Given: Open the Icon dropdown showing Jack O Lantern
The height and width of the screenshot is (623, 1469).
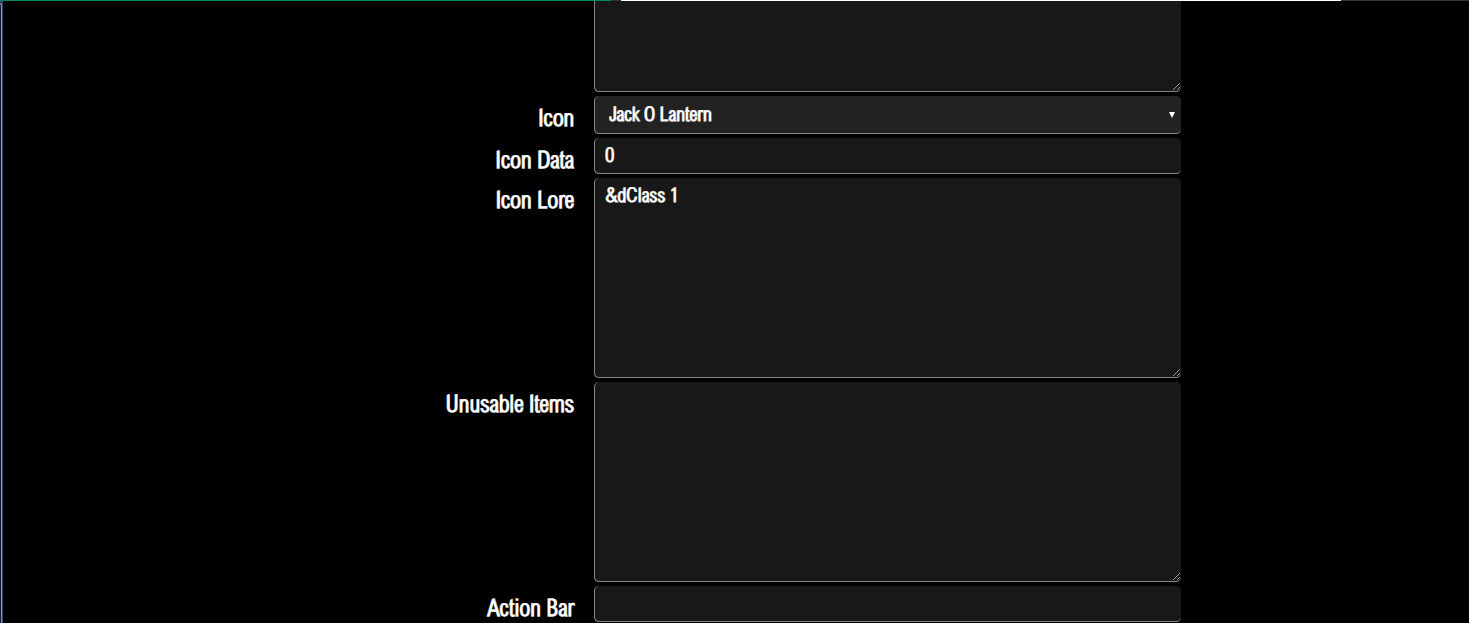Looking at the screenshot, I should click(x=886, y=115).
